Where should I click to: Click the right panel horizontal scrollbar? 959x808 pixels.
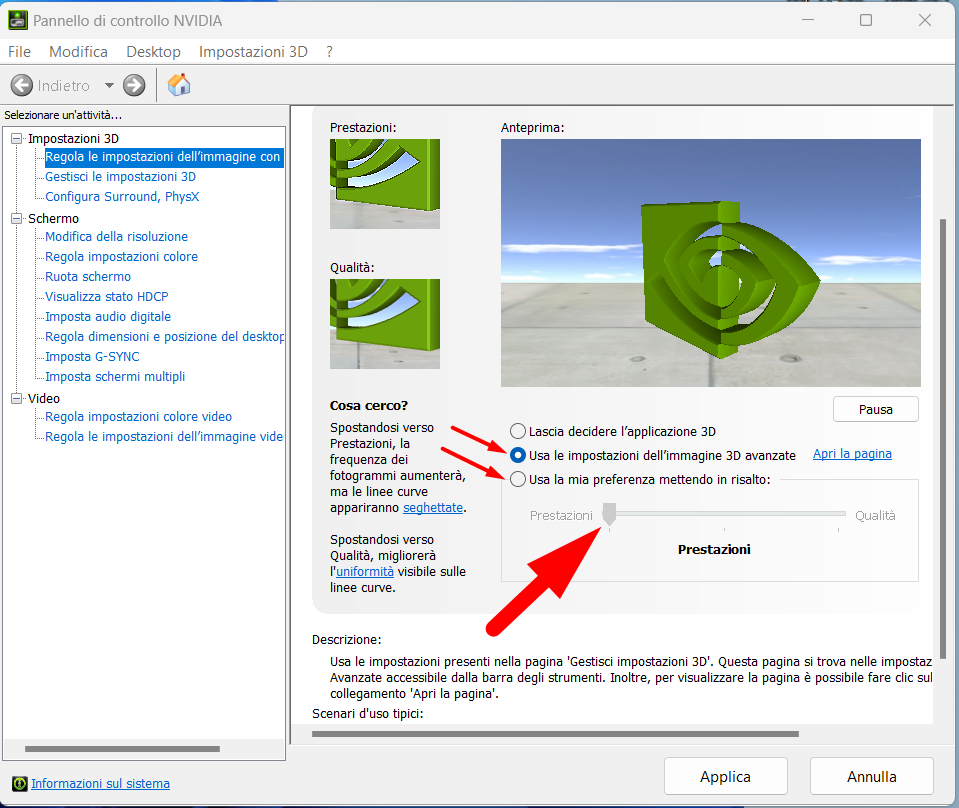click(555, 733)
